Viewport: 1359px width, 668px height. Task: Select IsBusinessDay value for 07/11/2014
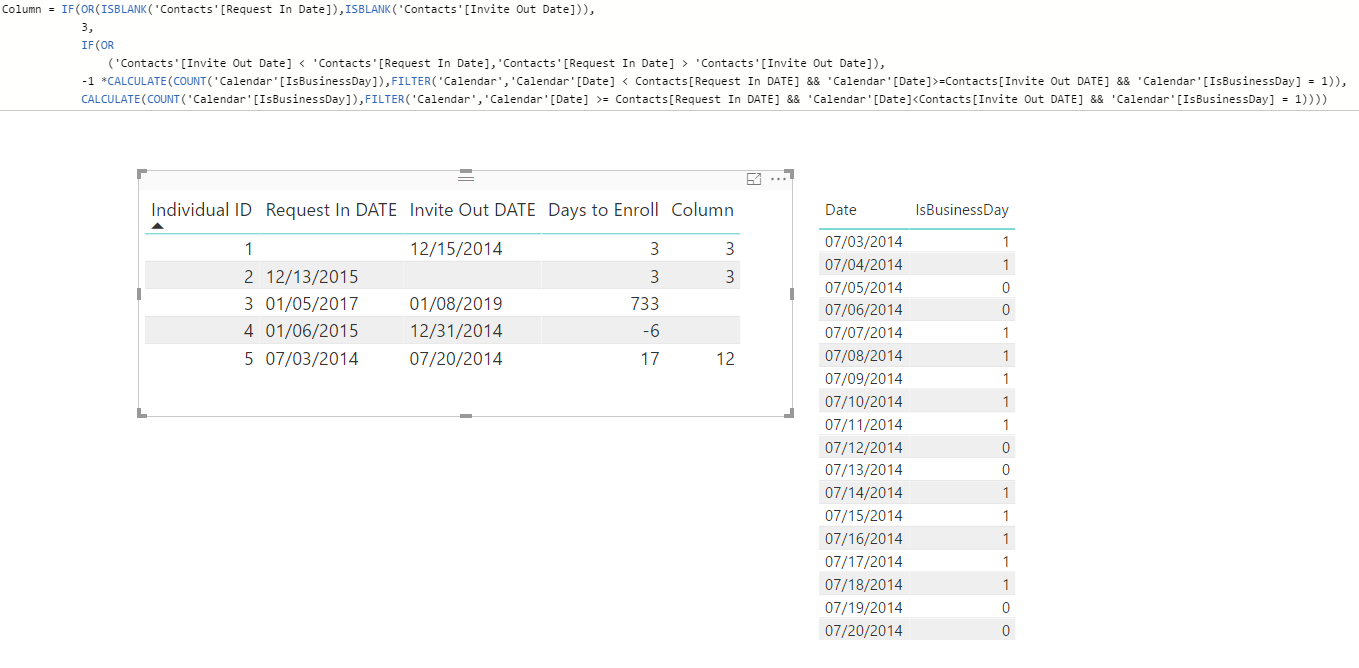tap(1005, 424)
